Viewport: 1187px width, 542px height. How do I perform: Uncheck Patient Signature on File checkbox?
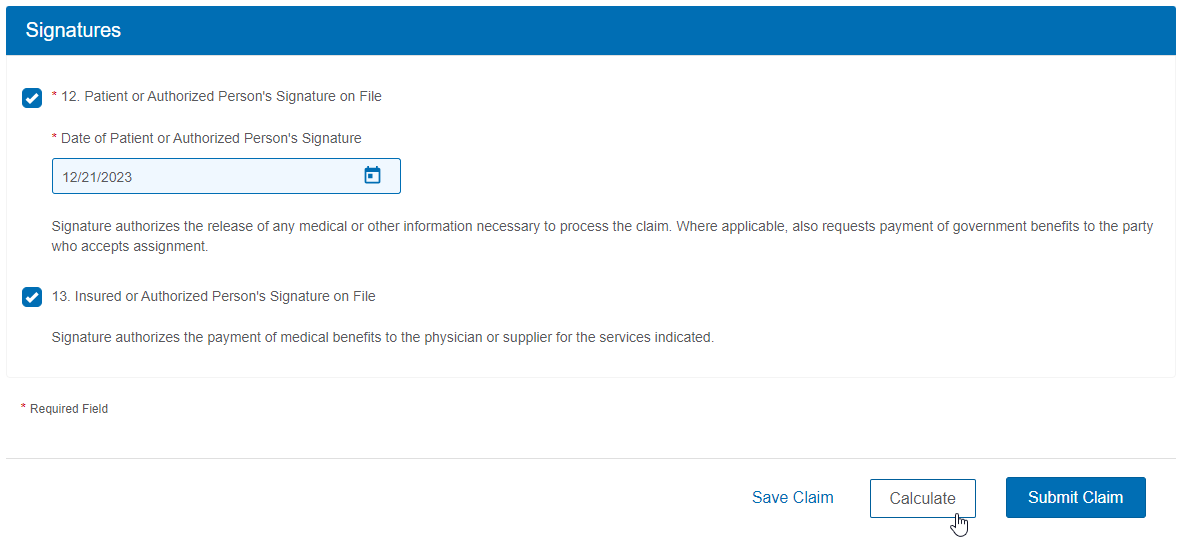click(32, 98)
